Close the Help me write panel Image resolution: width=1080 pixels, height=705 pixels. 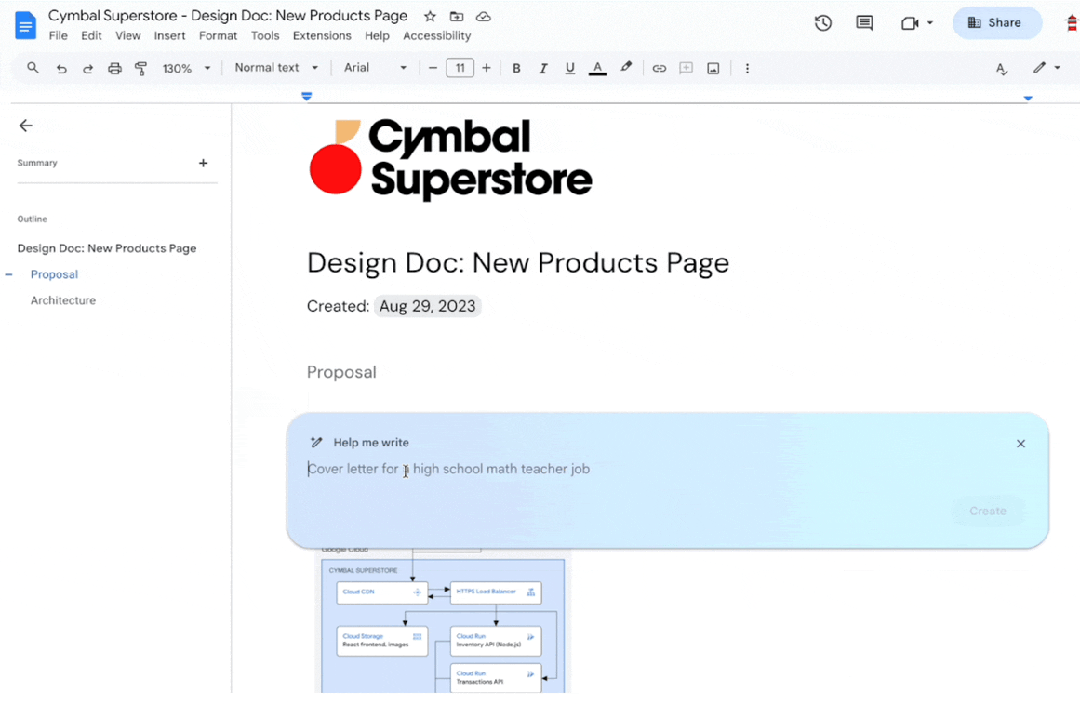click(1021, 443)
